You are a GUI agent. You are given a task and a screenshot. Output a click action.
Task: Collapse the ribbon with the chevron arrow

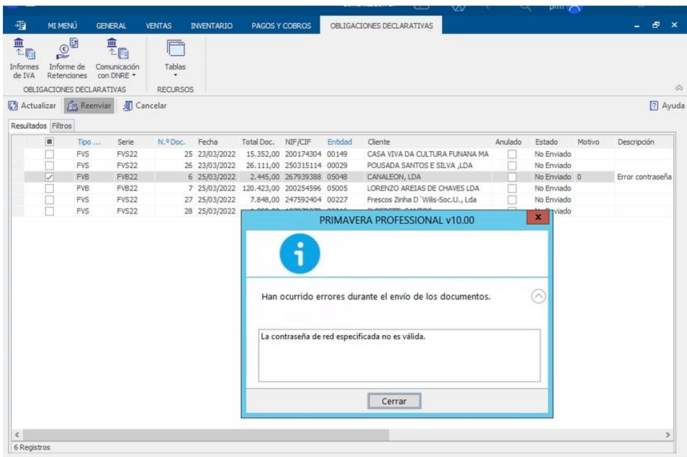[x=679, y=88]
